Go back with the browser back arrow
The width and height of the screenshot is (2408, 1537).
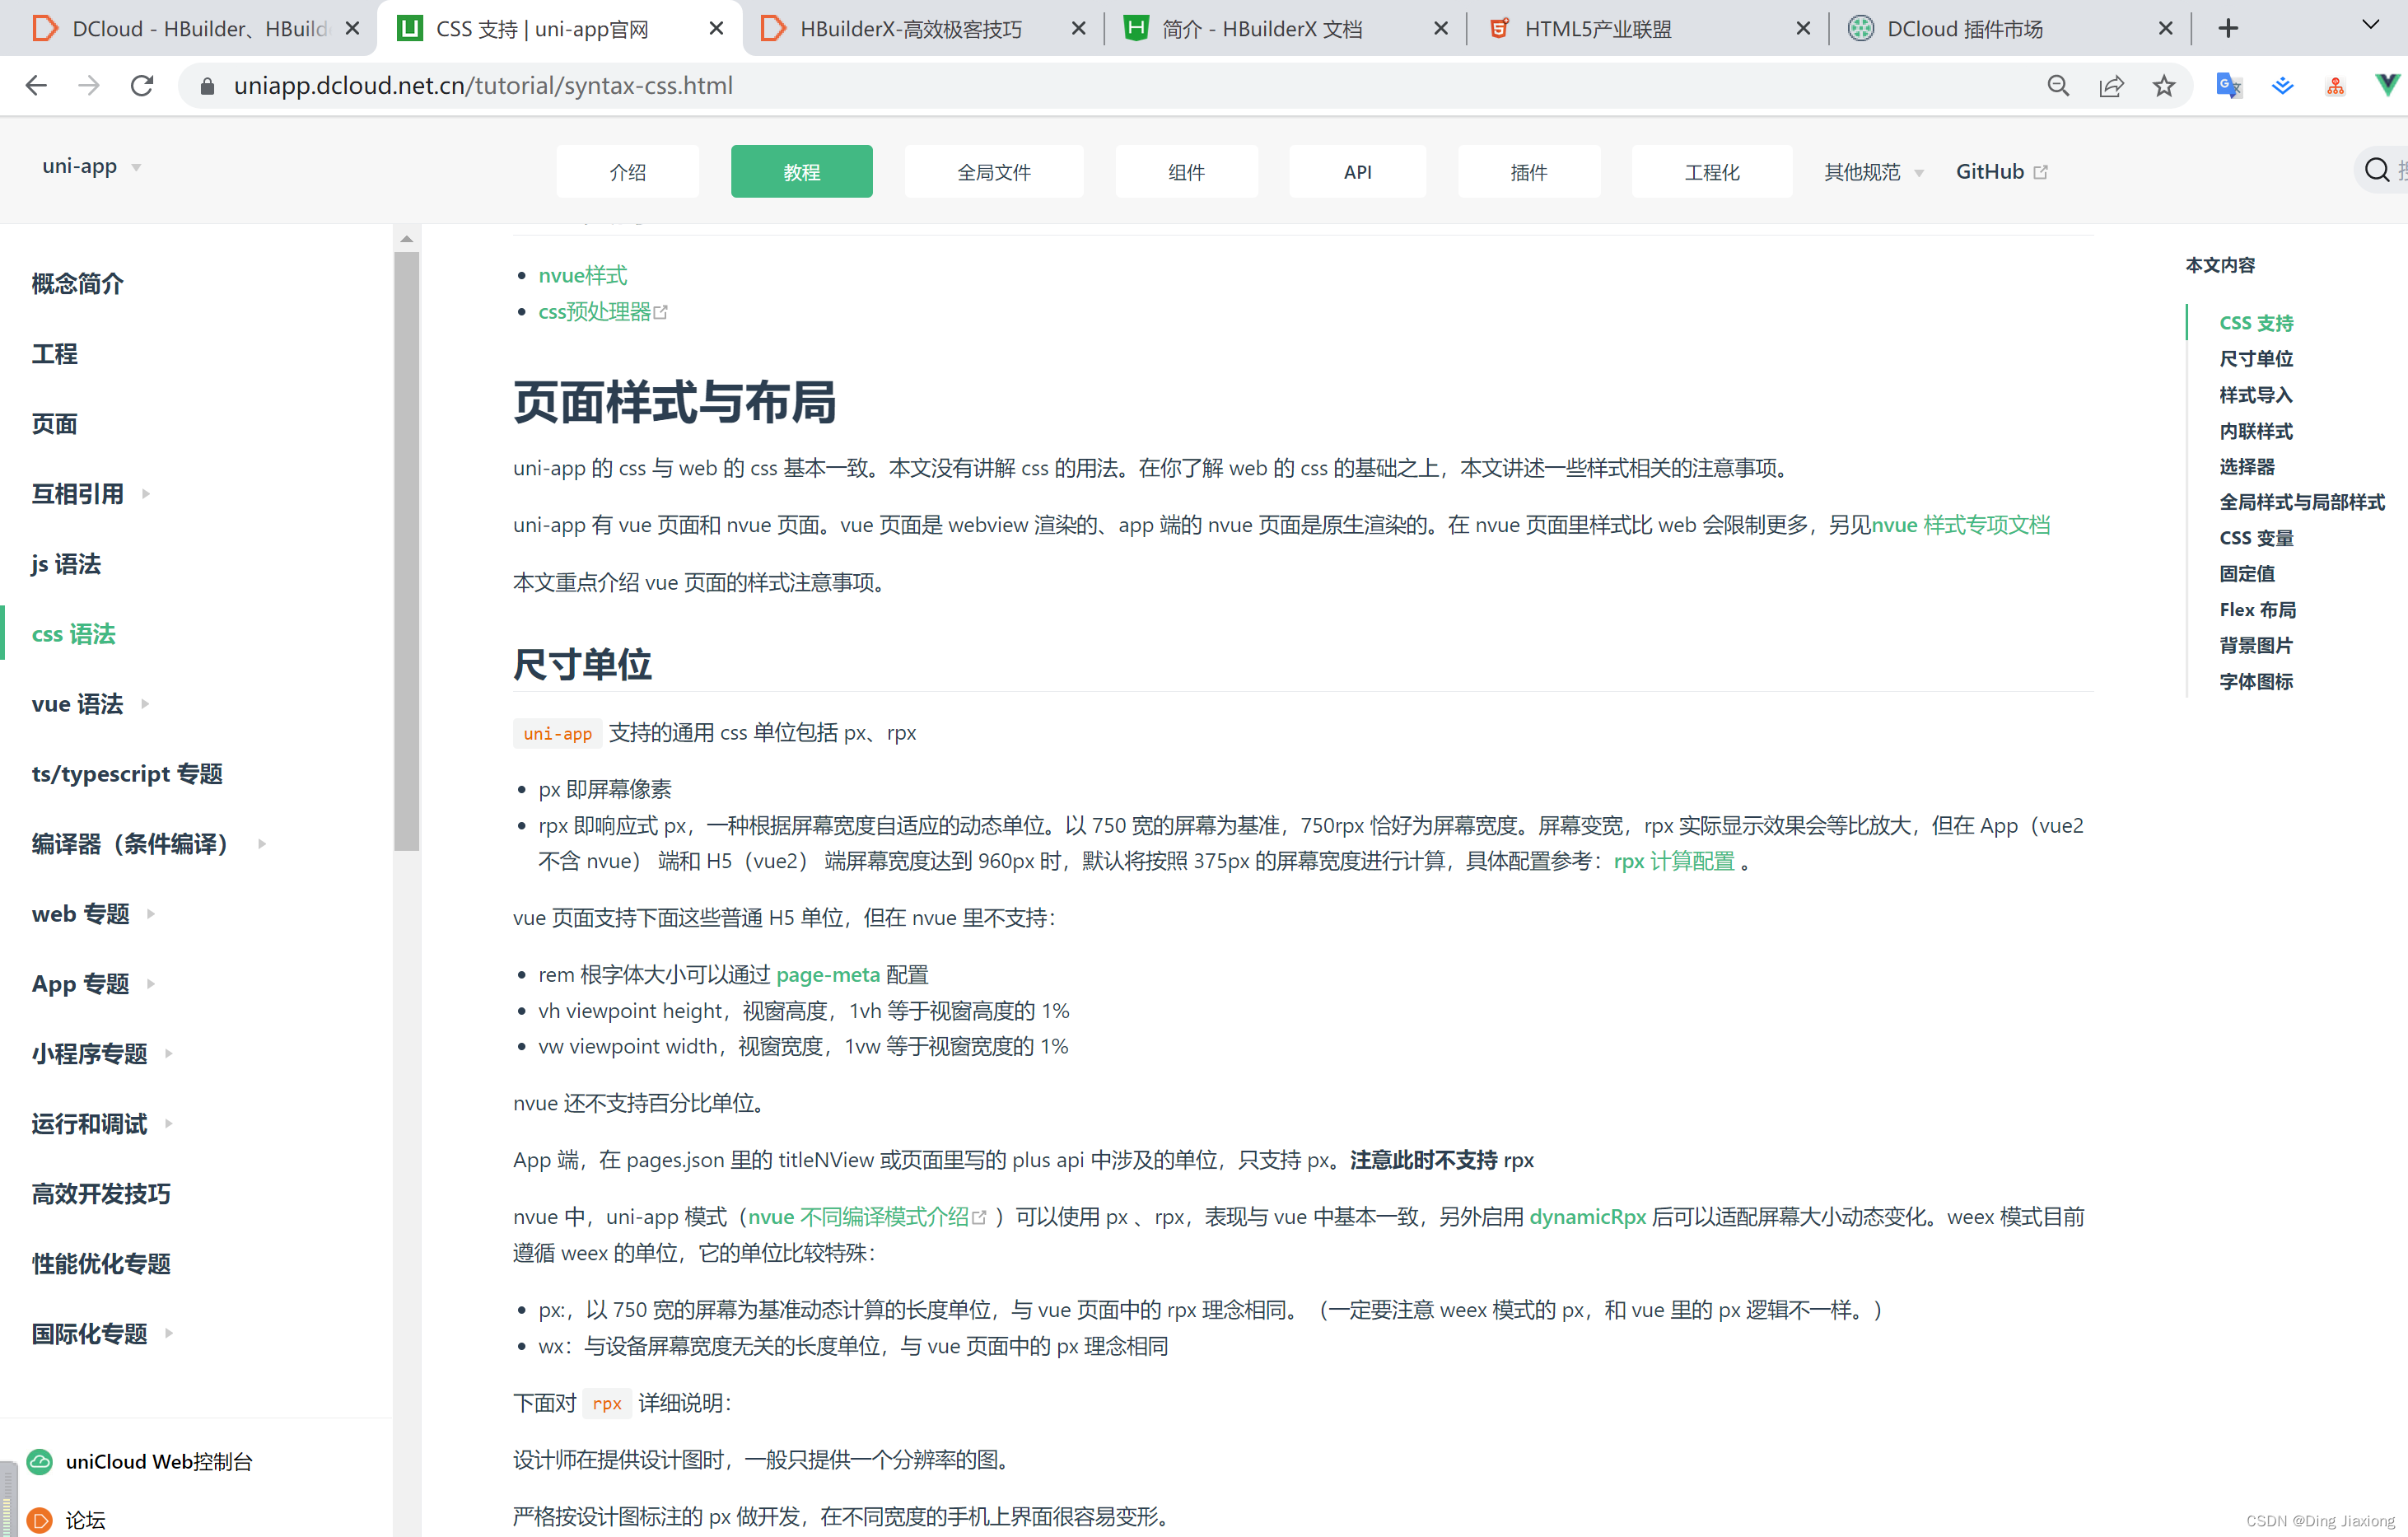click(37, 86)
